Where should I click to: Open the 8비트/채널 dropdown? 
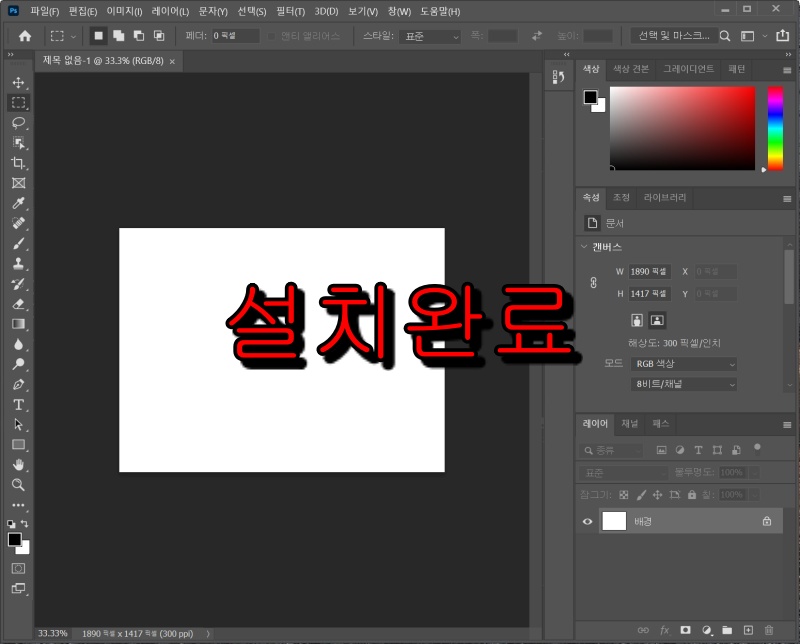683,384
